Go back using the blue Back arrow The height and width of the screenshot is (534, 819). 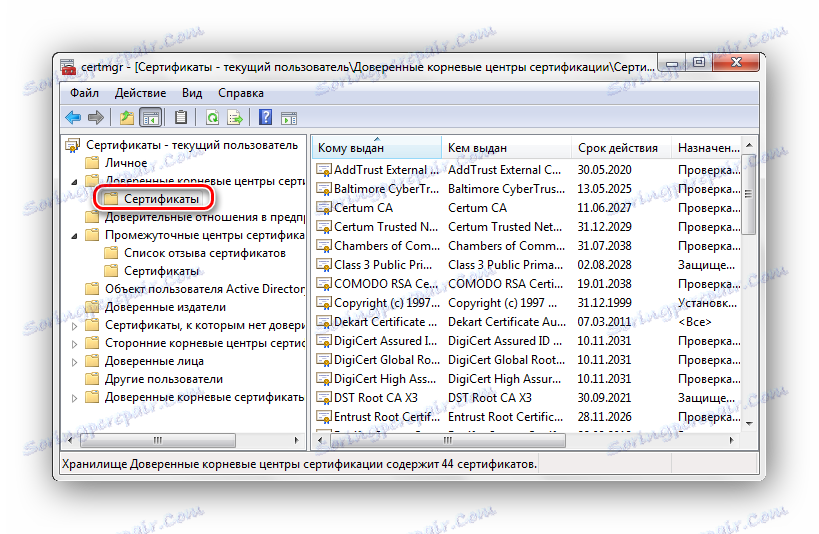tap(73, 118)
